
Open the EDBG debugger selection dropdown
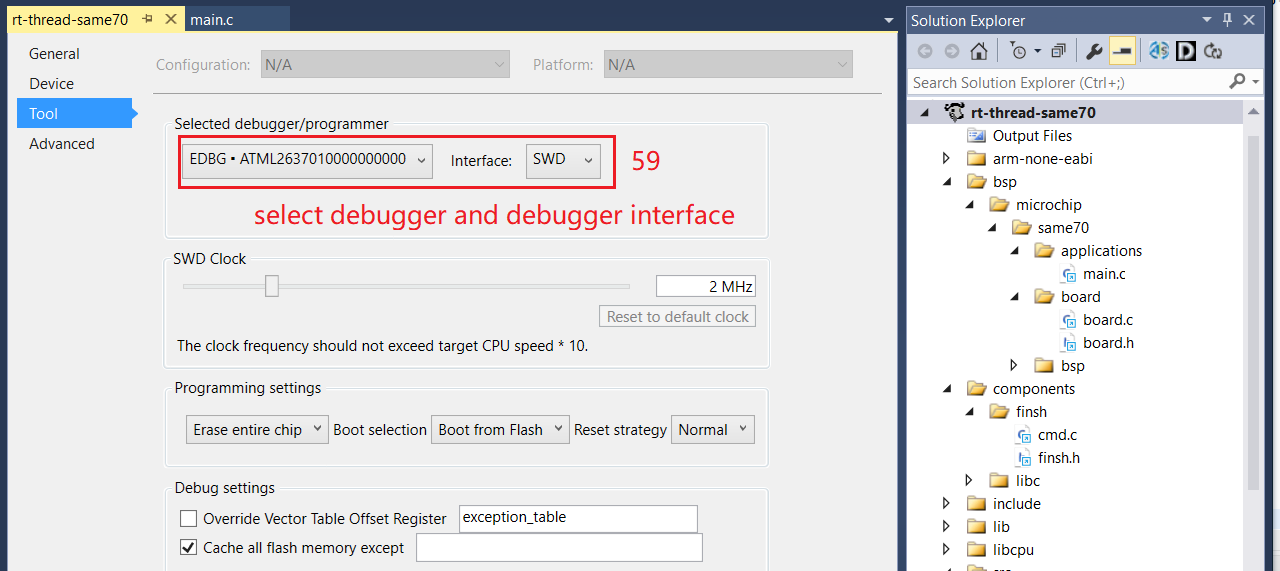[x=307, y=160]
